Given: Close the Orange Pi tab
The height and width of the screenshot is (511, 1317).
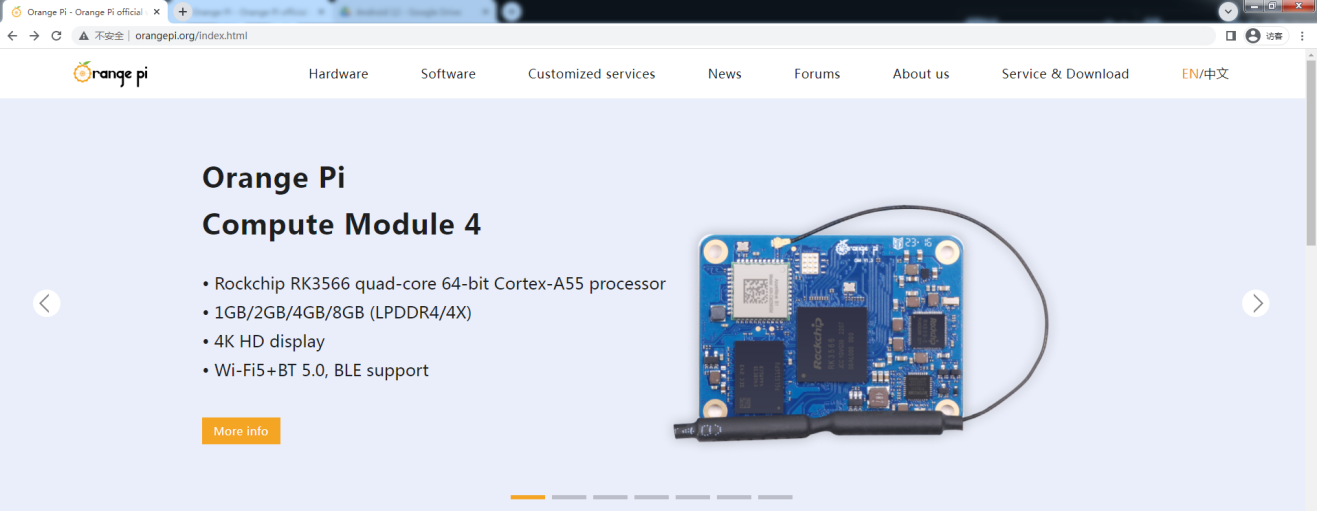Looking at the screenshot, I should point(157,12).
